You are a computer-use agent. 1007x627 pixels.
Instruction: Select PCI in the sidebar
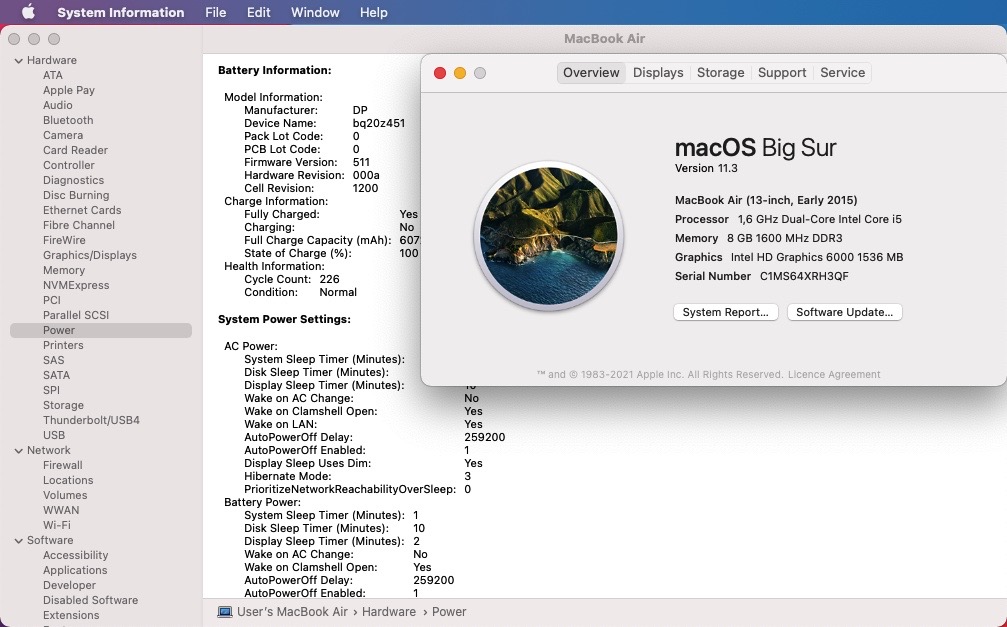point(52,300)
